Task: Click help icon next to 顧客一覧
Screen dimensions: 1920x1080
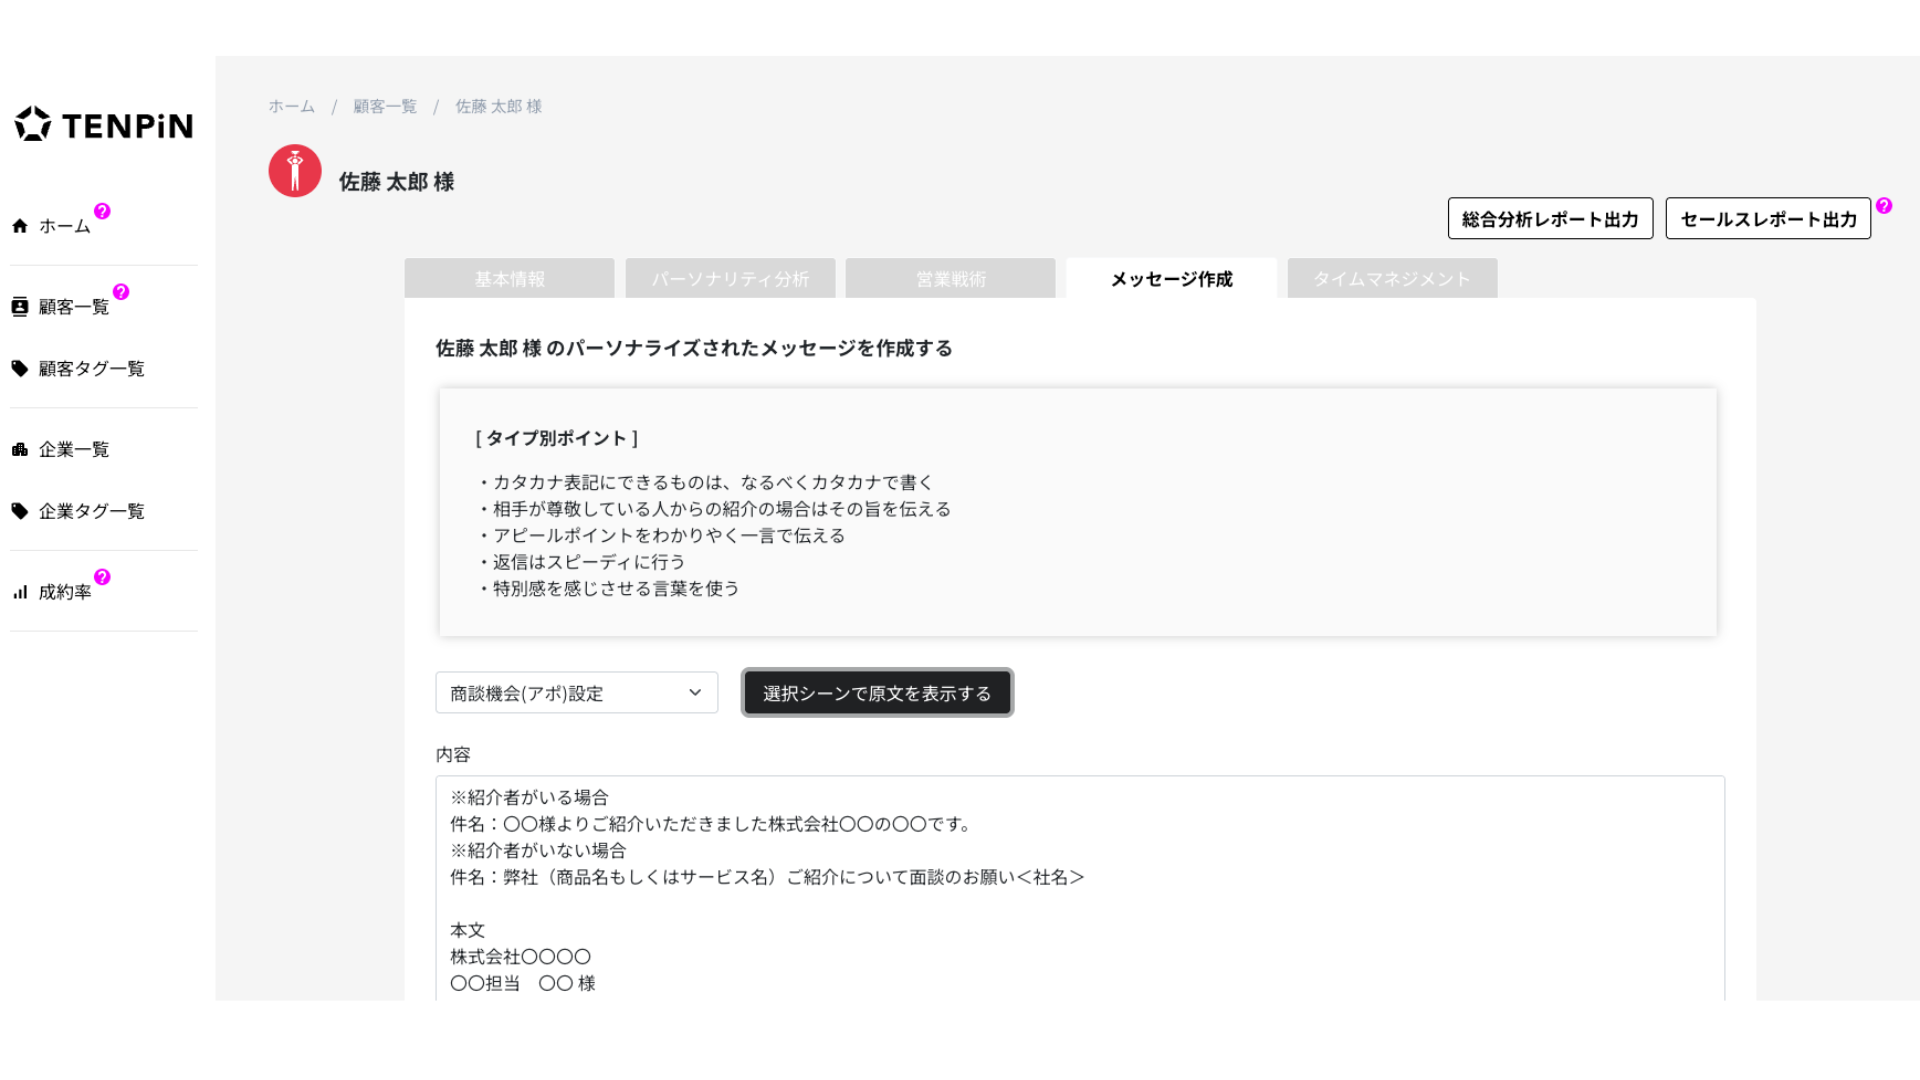Action: [121, 292]
